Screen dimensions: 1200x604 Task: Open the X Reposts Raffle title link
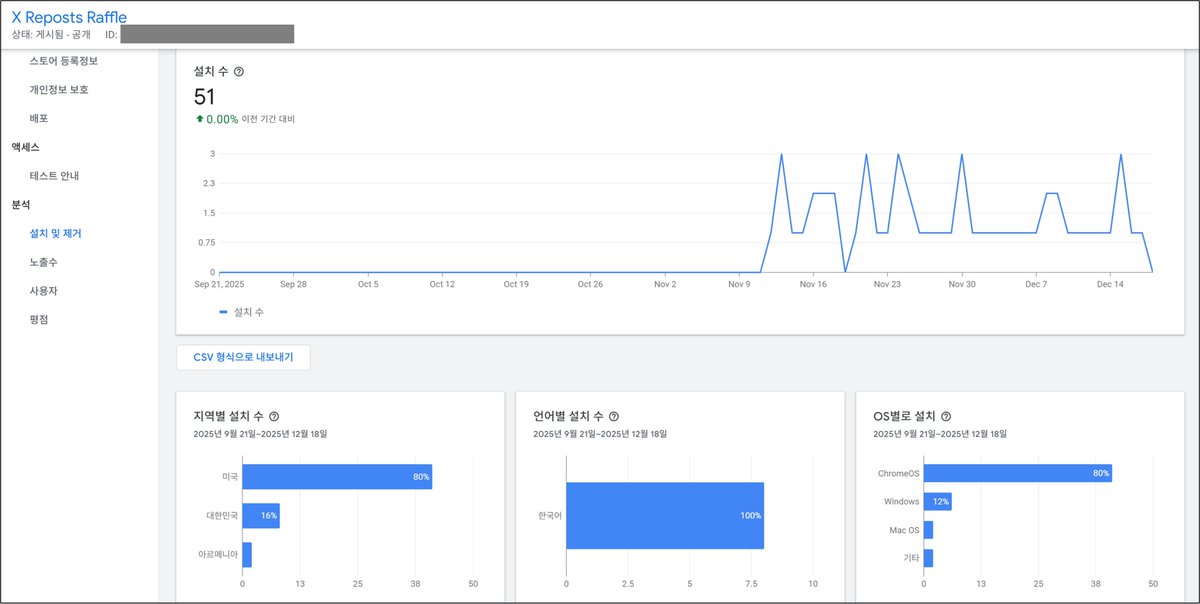pyautogui.click(x=69, y=17)
